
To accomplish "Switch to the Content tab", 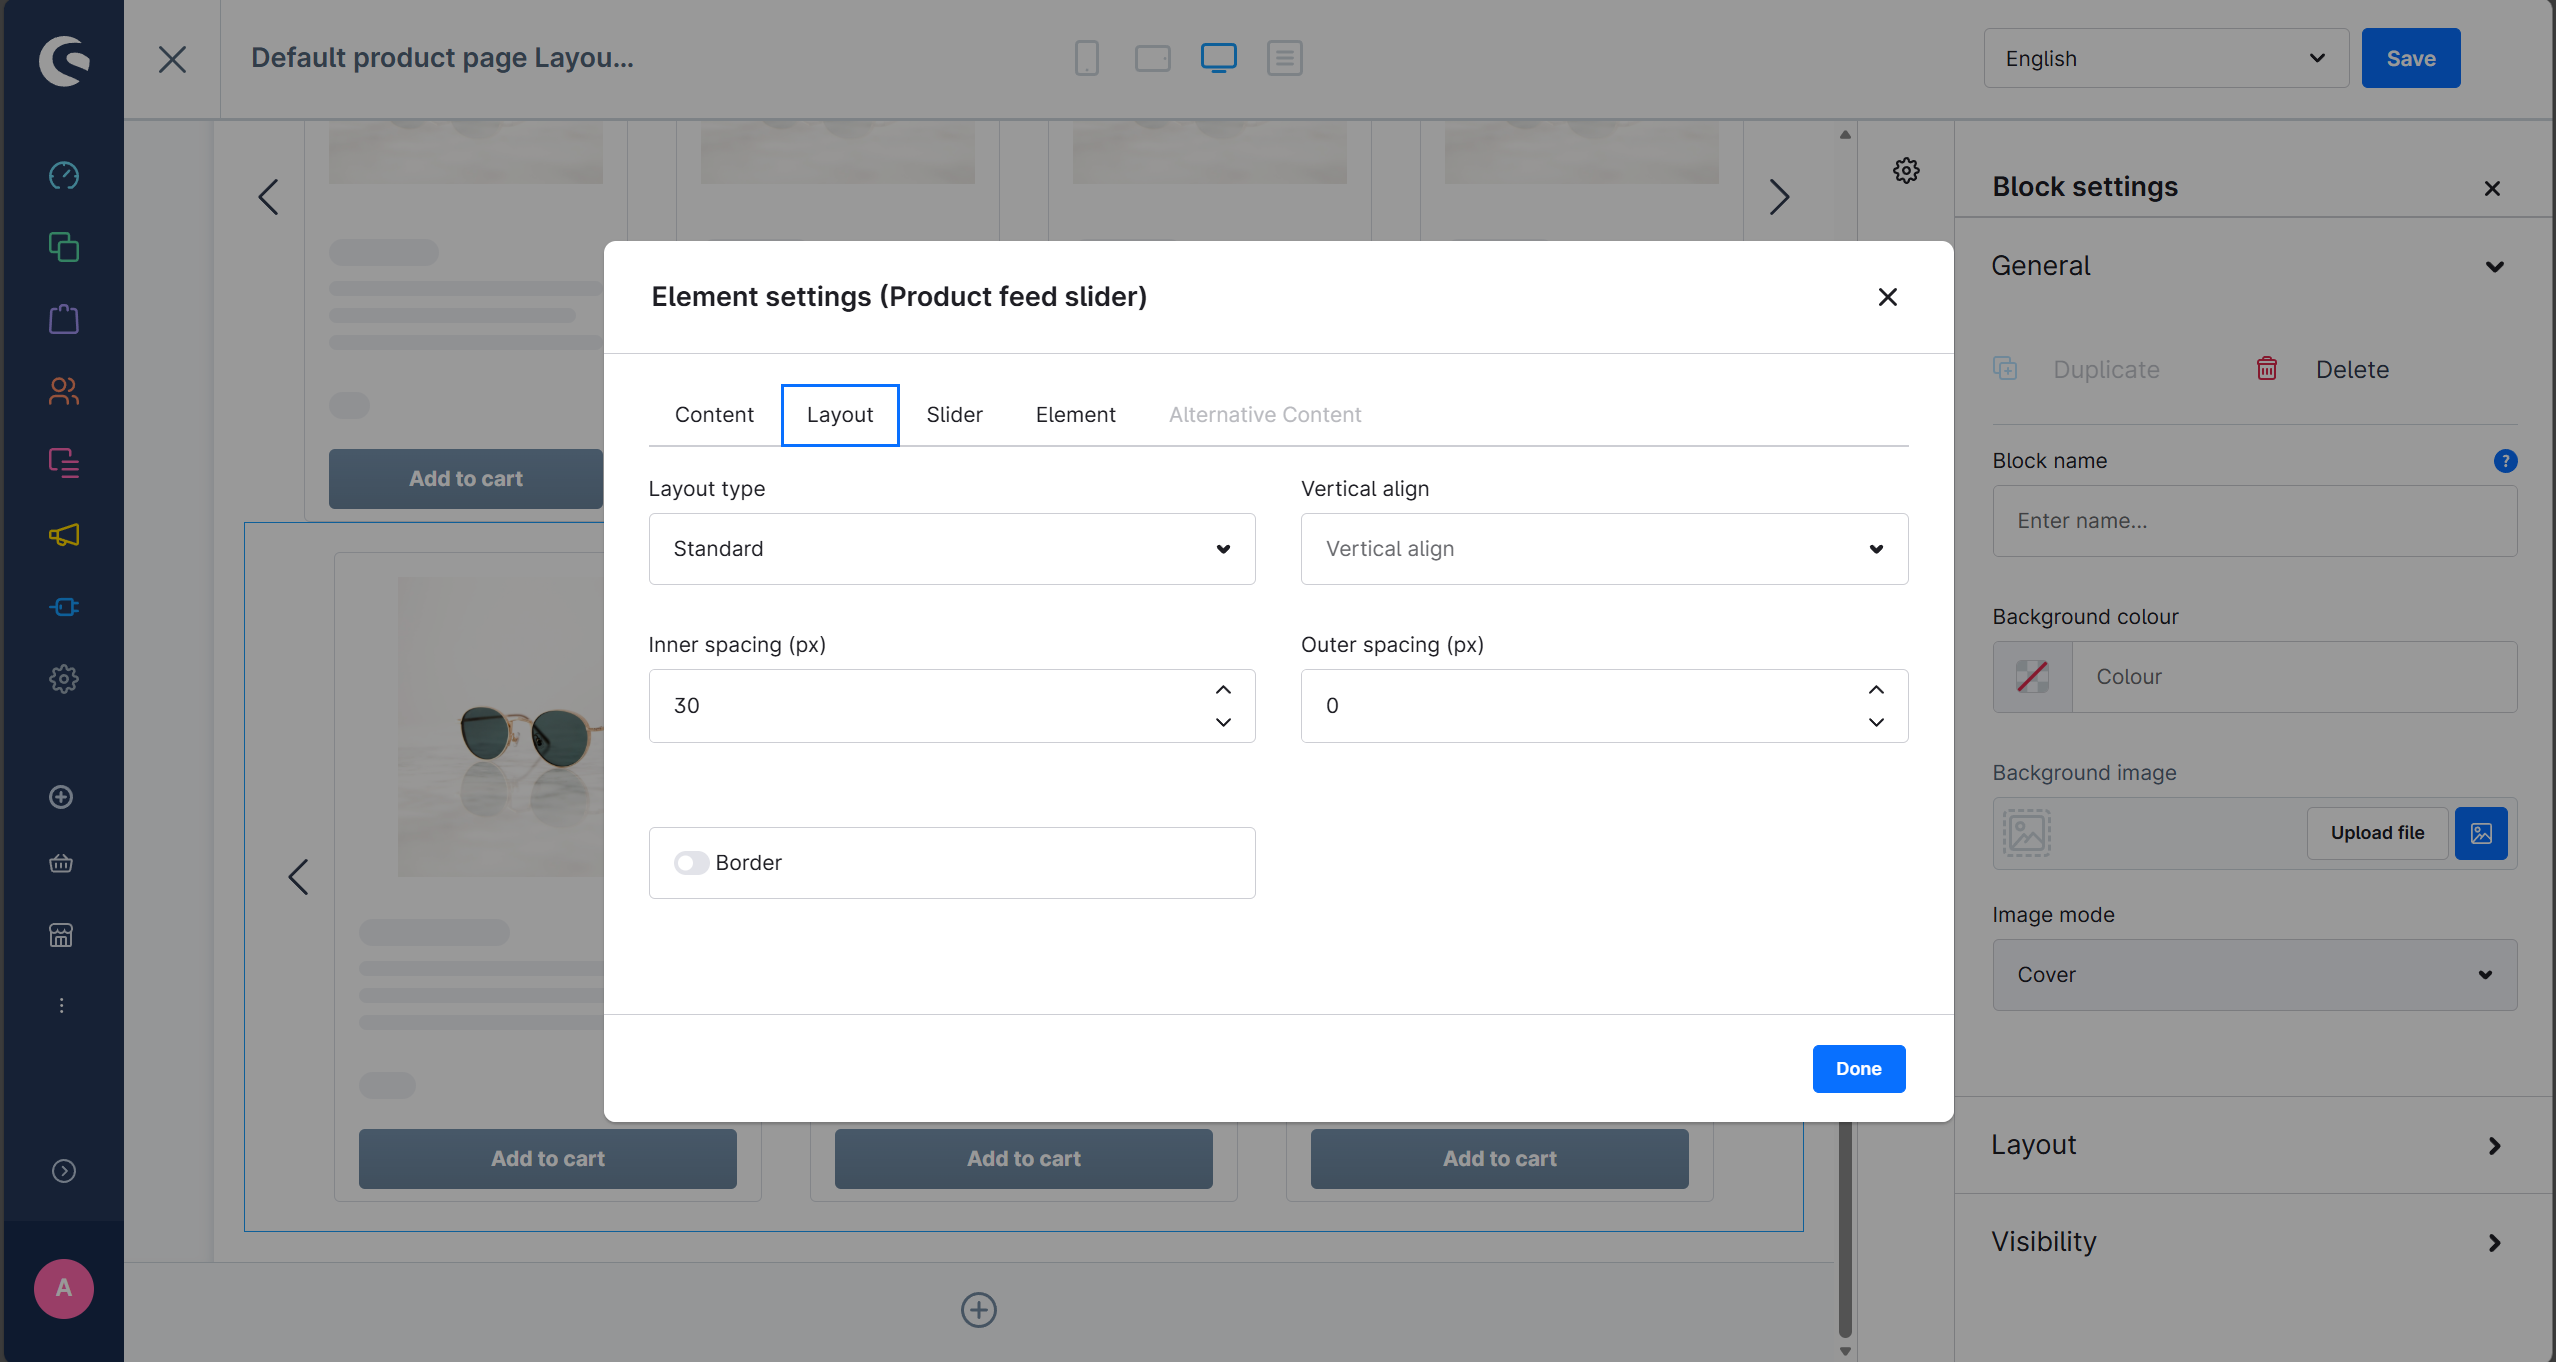I will [714, 415].
